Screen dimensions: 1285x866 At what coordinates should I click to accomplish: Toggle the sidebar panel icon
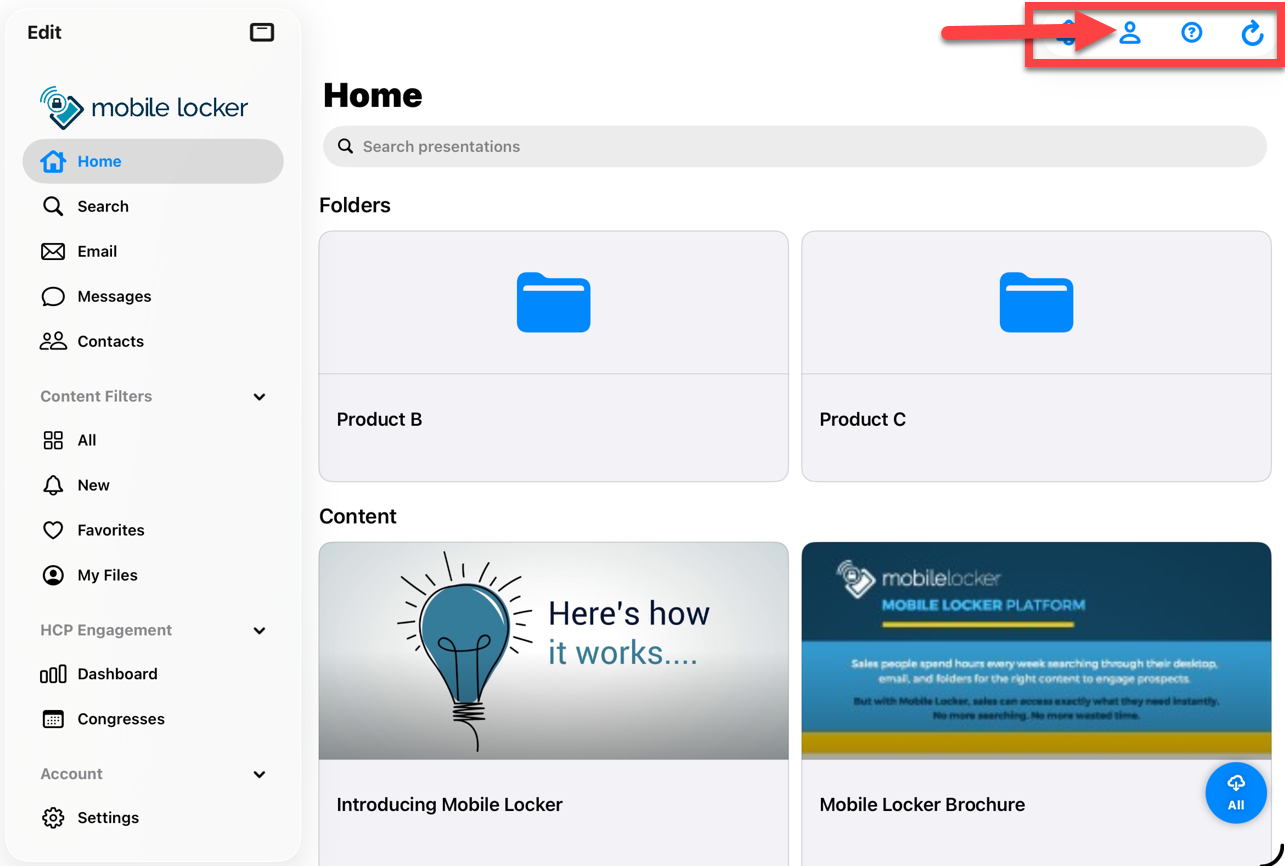coord(262,32)
